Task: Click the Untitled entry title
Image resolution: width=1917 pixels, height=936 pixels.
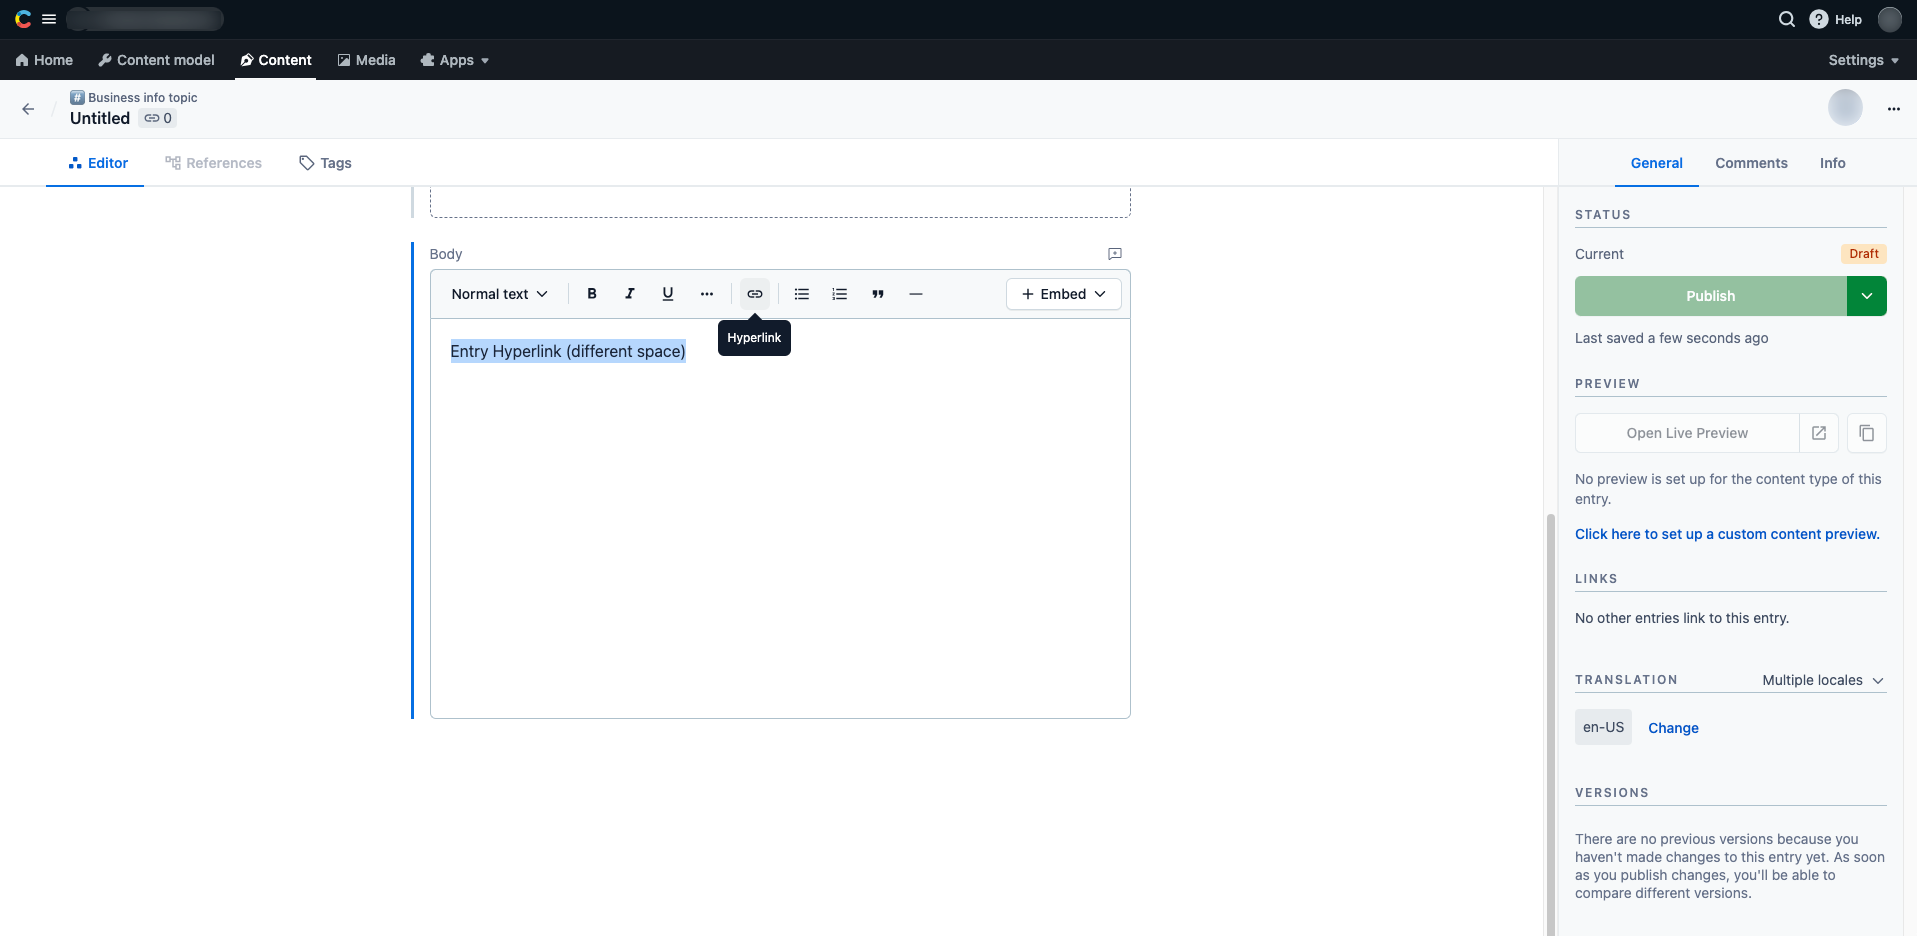Action: point(100,118)
